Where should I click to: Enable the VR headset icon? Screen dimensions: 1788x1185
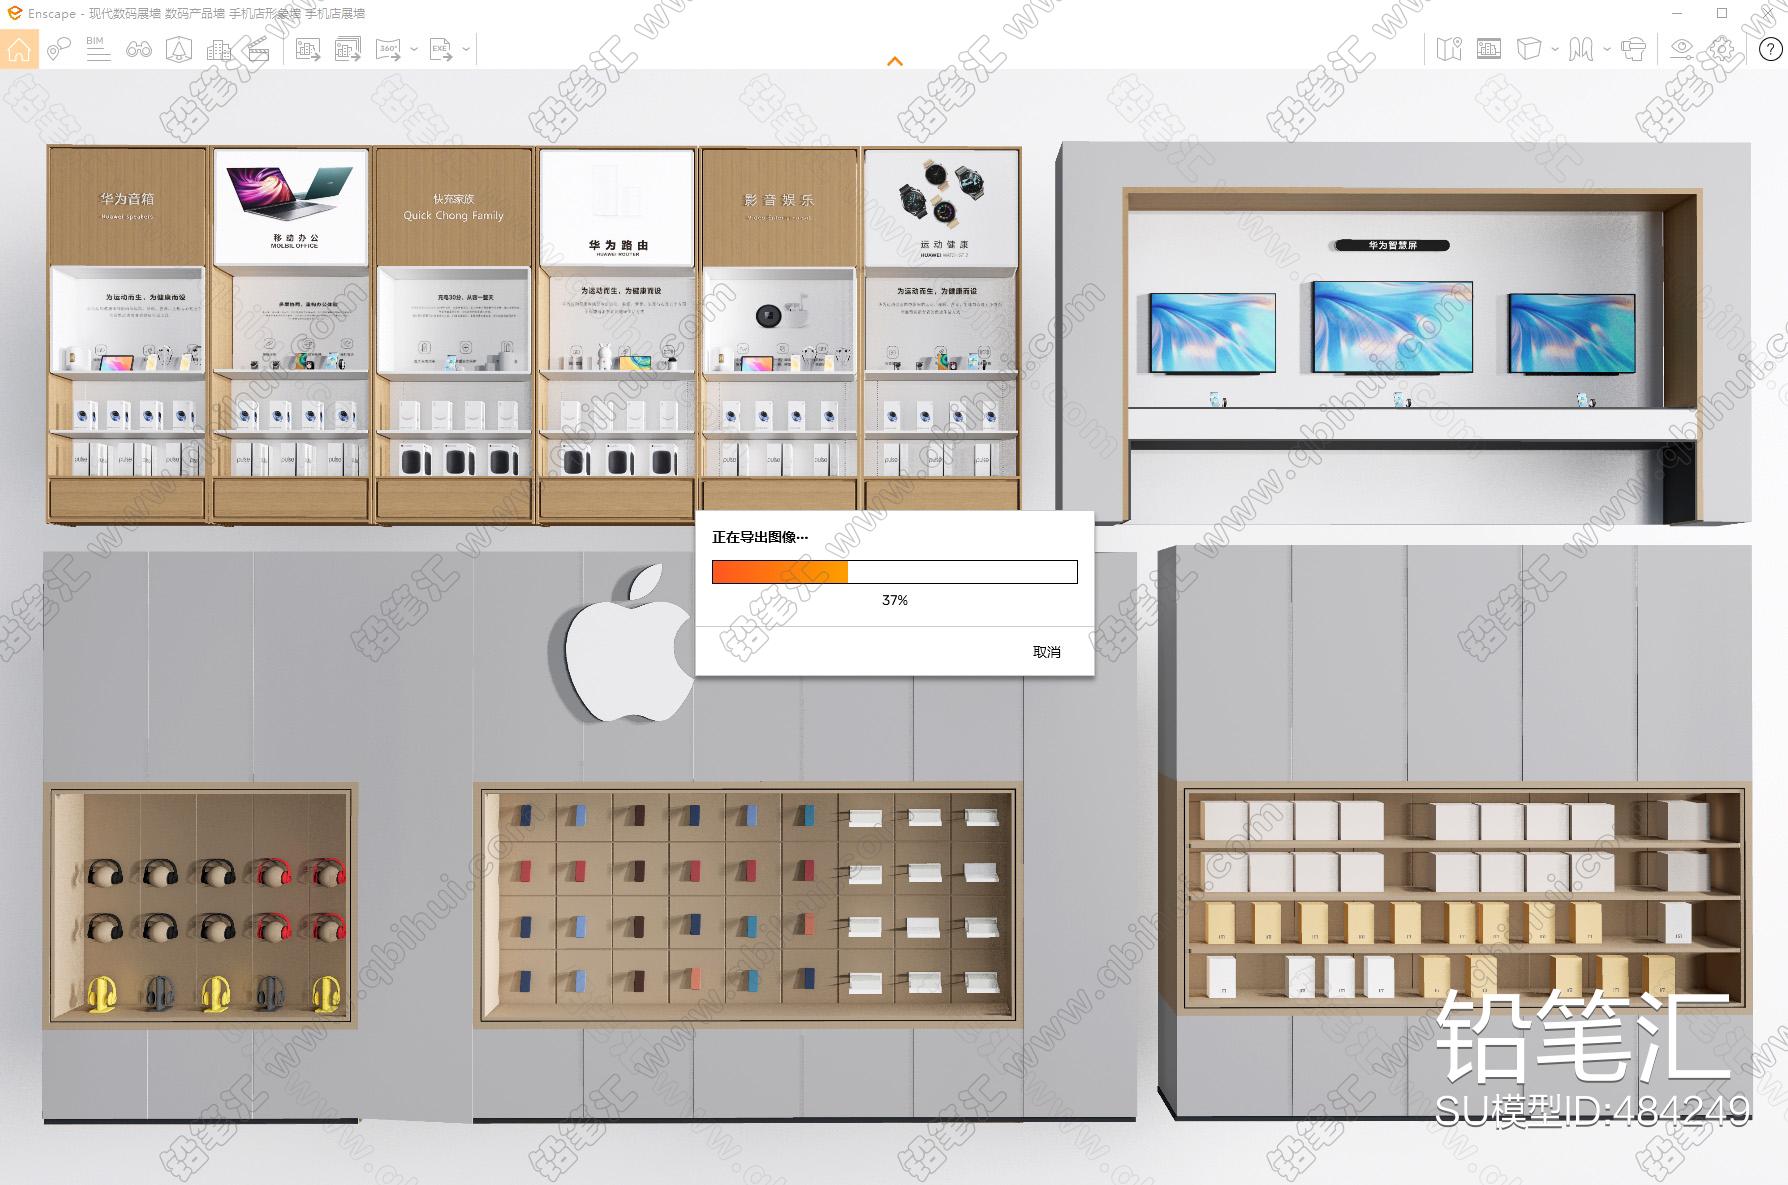click(1634, 49)
